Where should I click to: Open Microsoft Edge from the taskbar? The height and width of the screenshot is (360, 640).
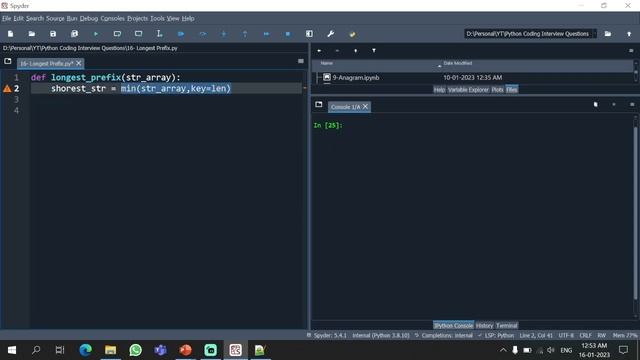click(86, 350)
